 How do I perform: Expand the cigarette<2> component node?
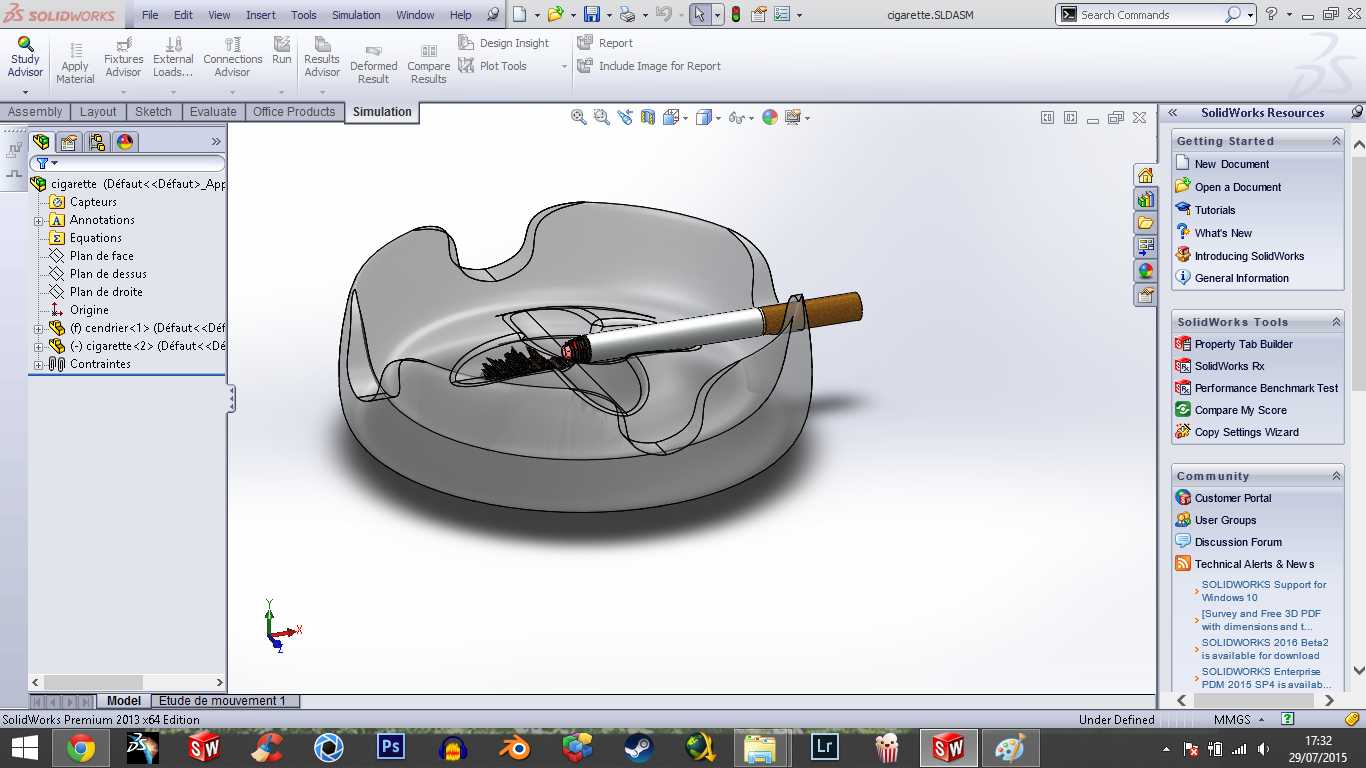39,346
